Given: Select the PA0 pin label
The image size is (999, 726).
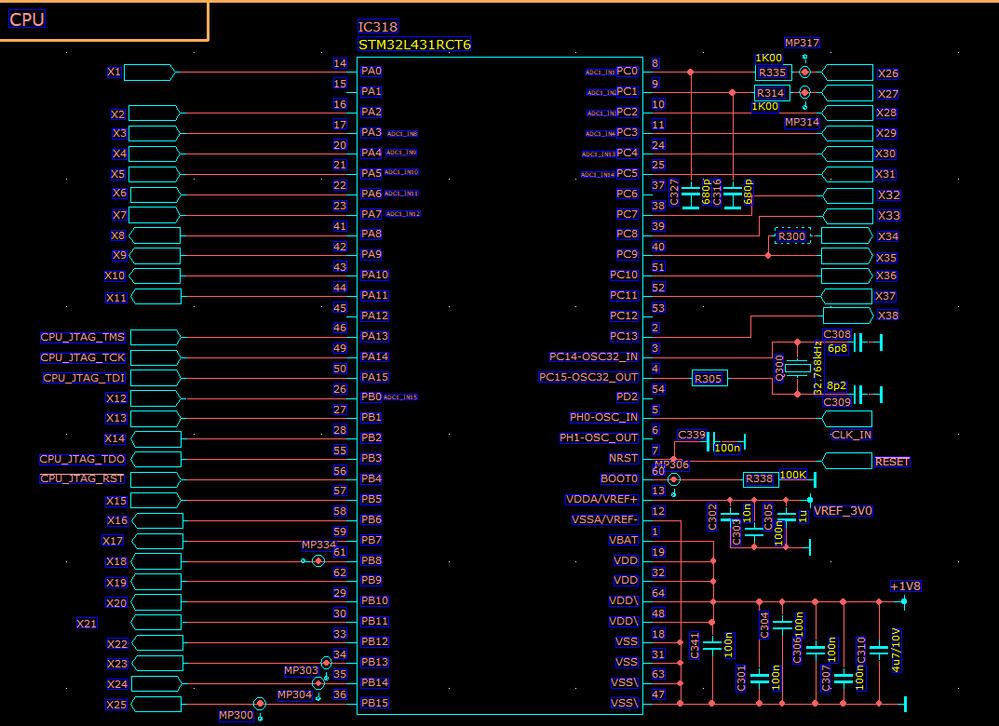Looking at the screenshot, I should (x=371, y=71).
